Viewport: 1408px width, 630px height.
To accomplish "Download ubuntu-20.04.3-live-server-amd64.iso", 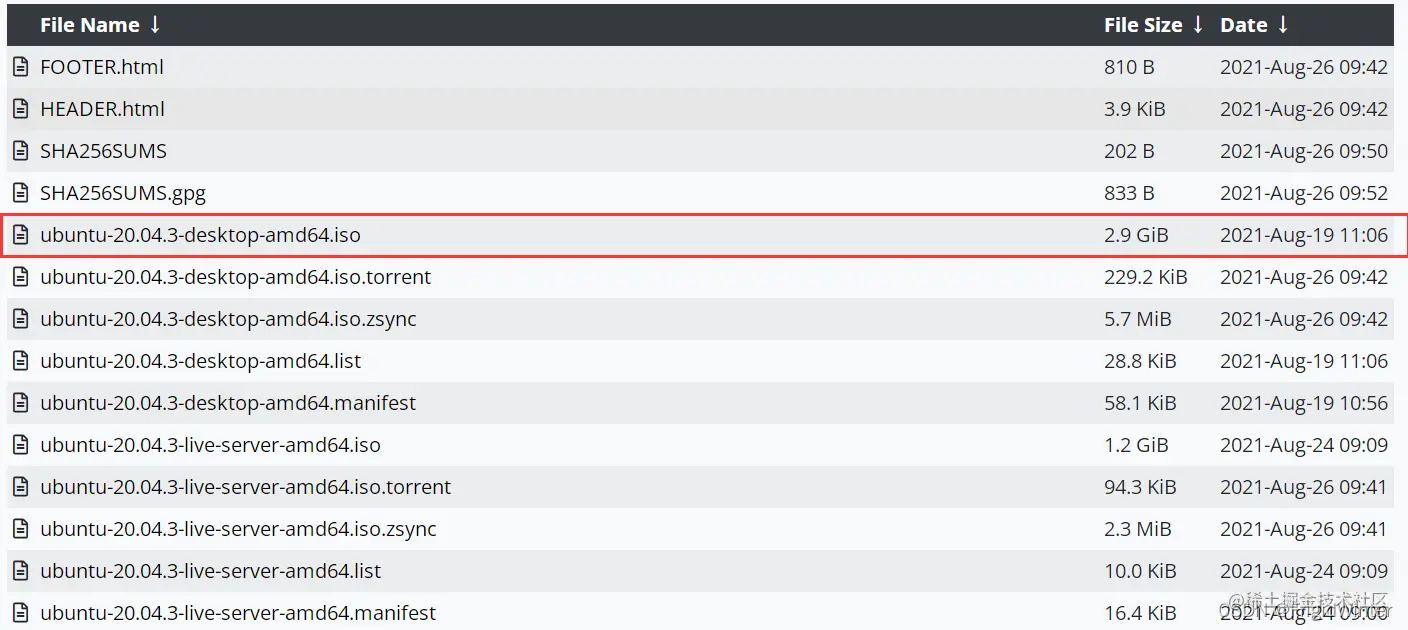I will point(211,445).
